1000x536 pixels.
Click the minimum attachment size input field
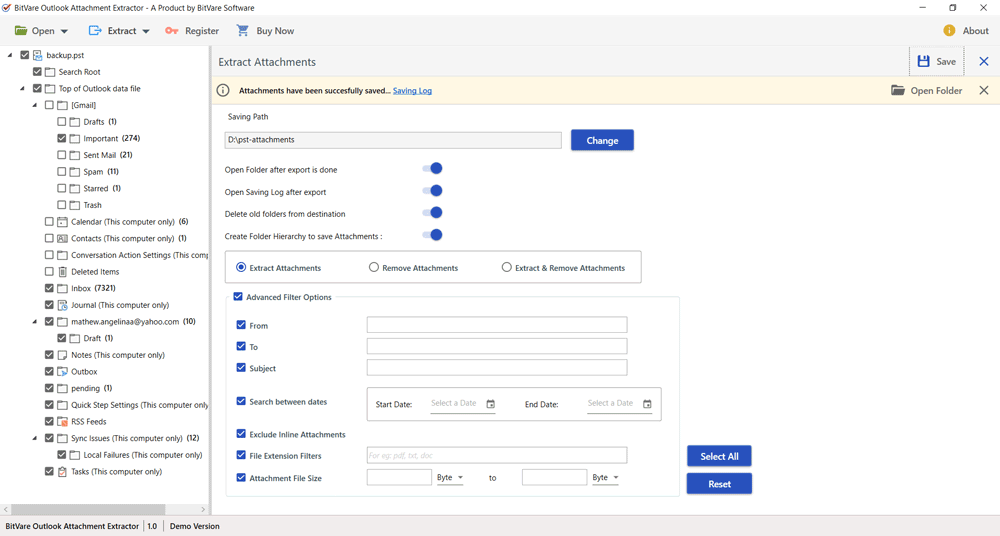(399, 477)
